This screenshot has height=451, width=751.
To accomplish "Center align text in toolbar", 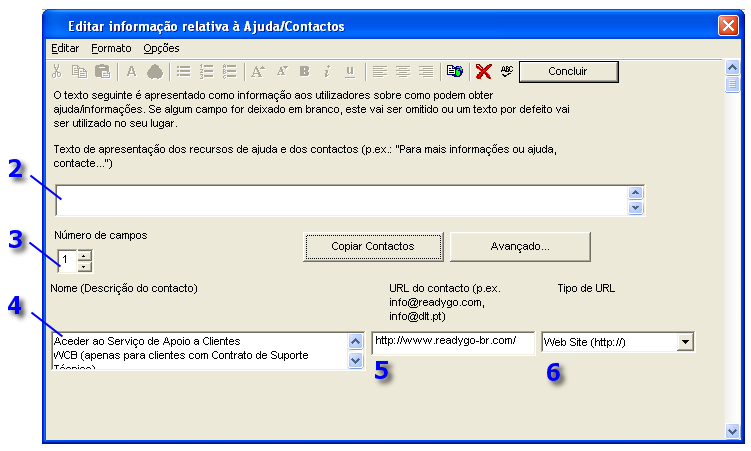I will coord(403,71).
